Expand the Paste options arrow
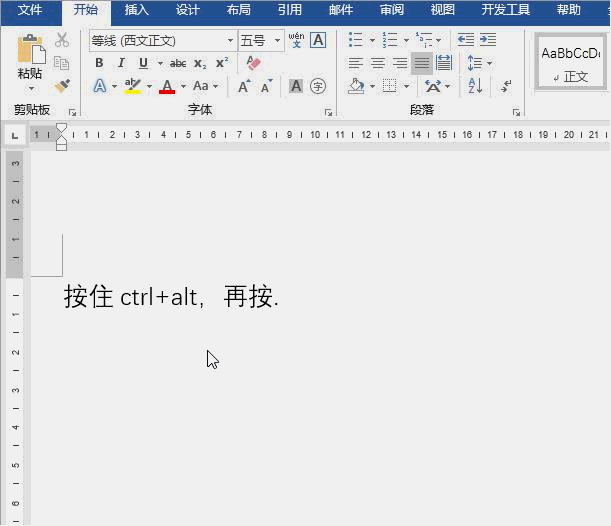 point(32,89)
